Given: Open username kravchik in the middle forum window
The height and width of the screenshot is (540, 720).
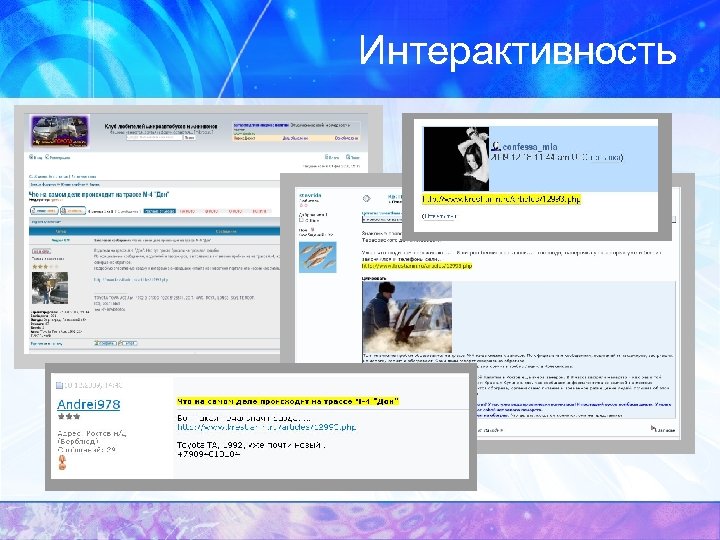Looking at the screenshot, I should (x=310, y=196).
